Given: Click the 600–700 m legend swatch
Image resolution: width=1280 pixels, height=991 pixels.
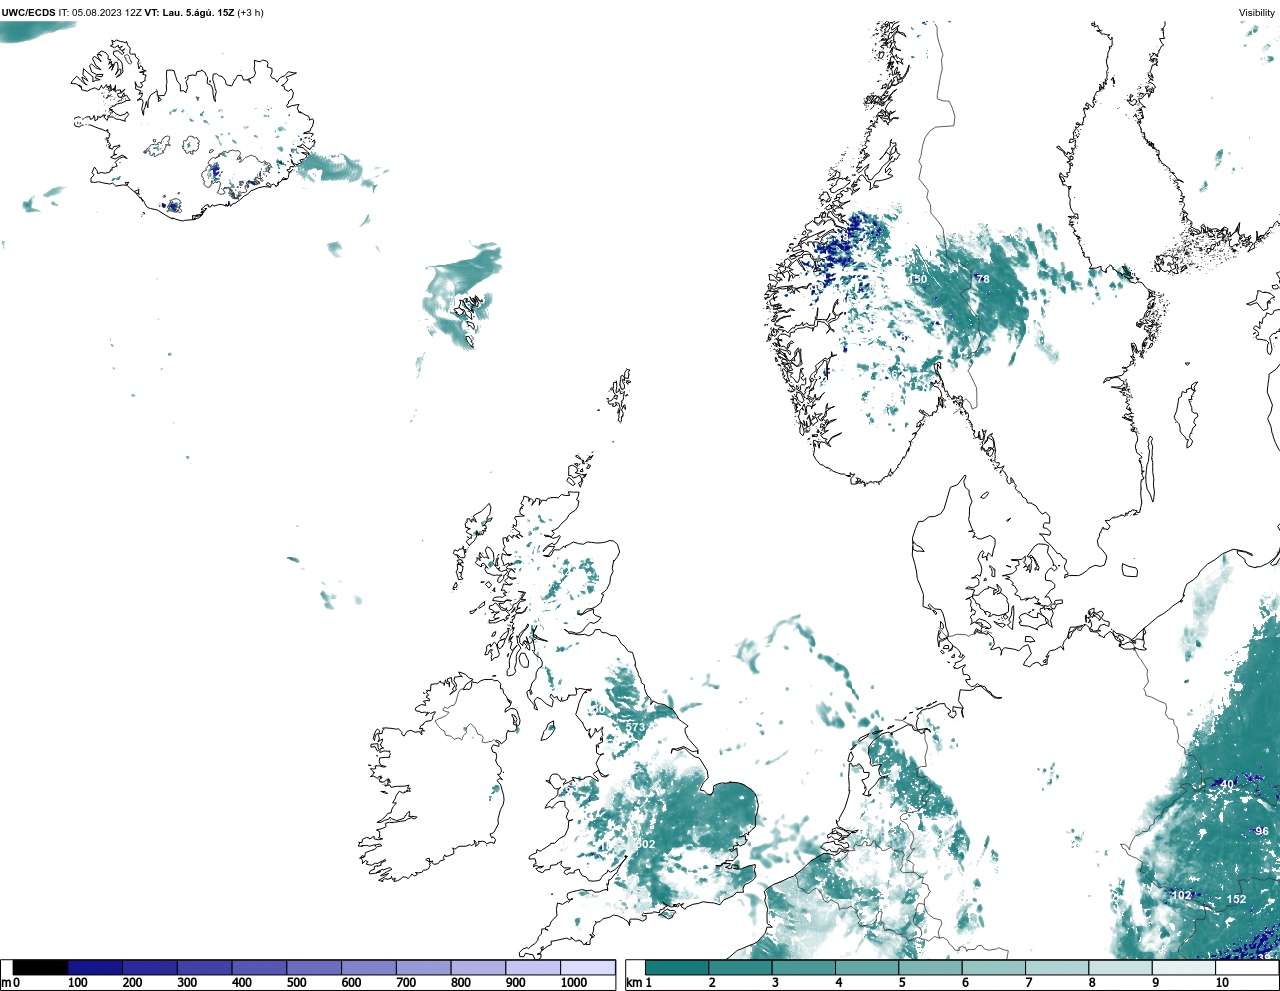Looking at the screenshot, I should (x=368, y=967).
